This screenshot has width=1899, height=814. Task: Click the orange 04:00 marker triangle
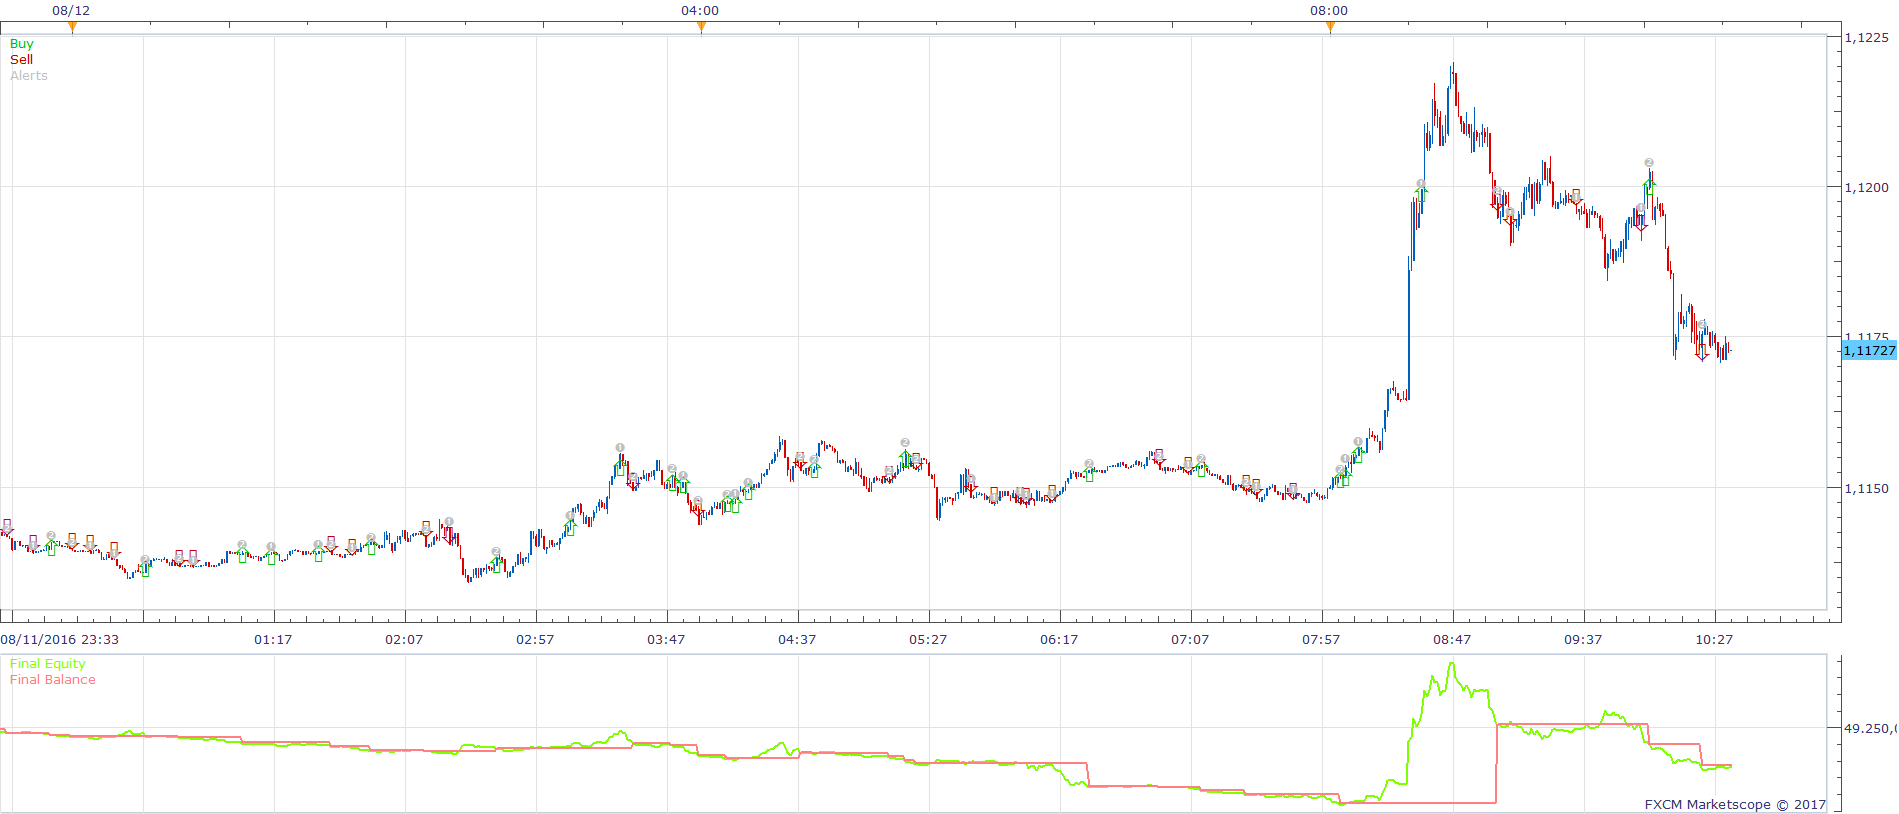701,28
